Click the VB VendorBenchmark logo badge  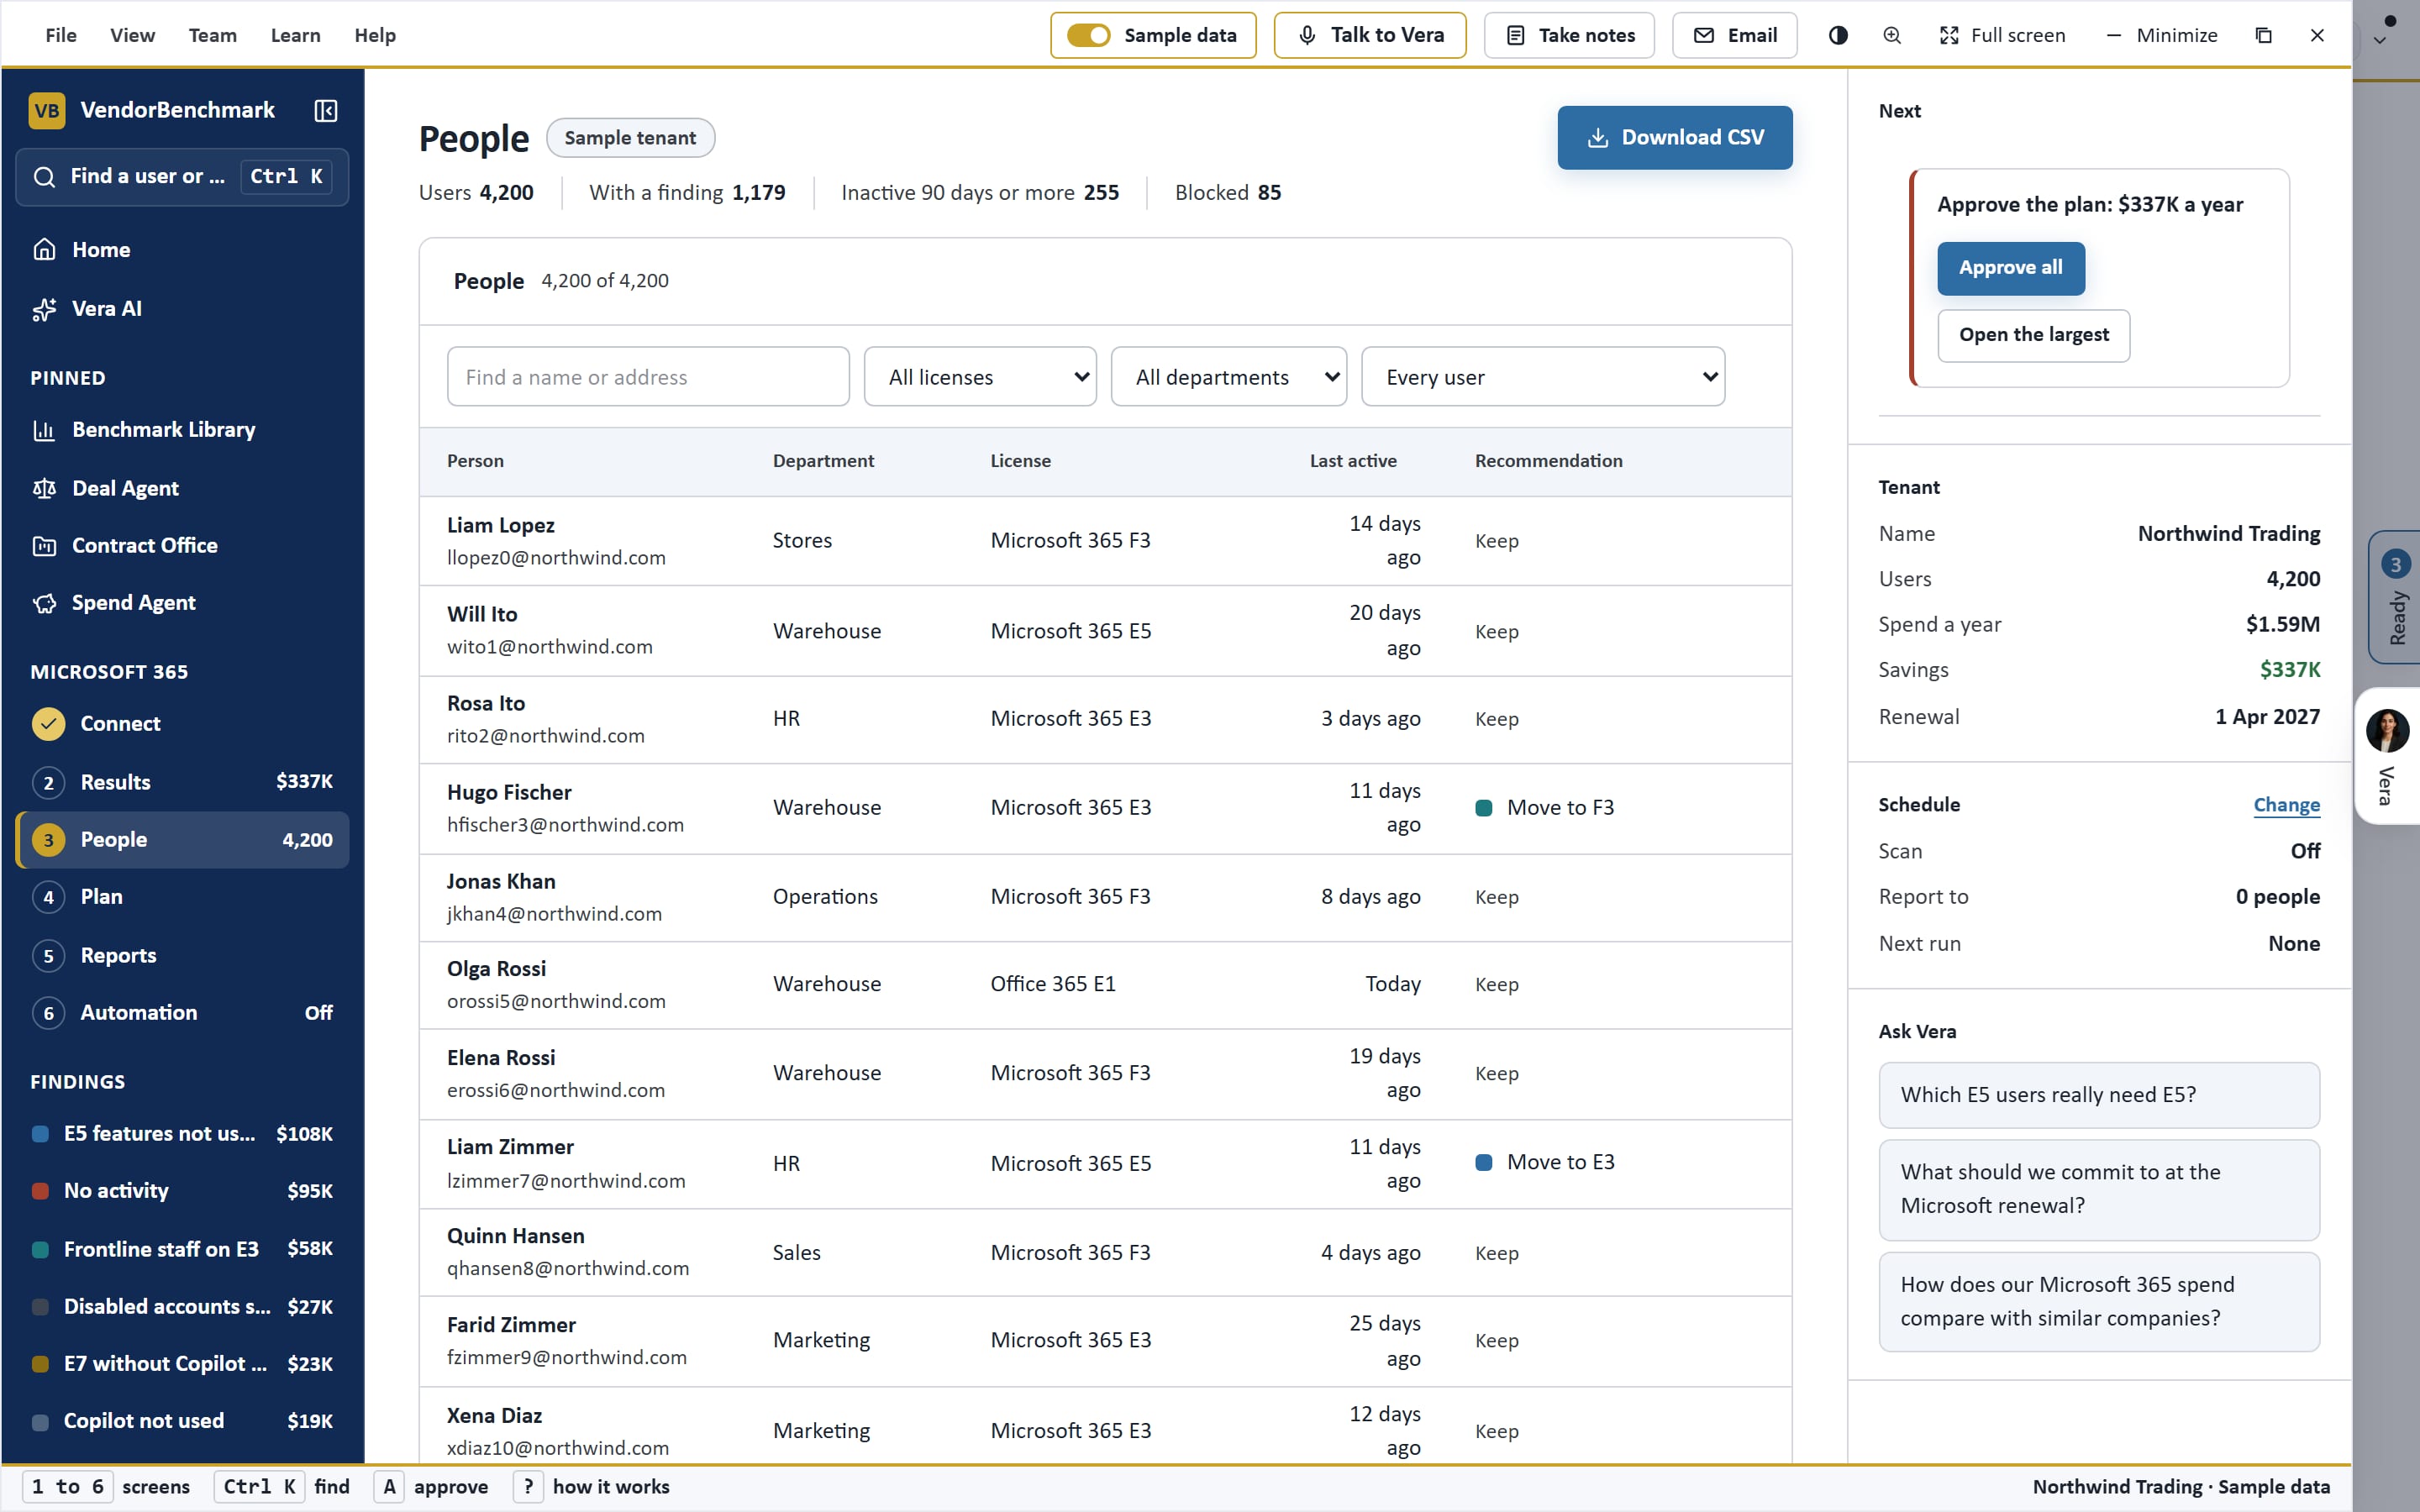pyautogui.click(x=47, y=110)
